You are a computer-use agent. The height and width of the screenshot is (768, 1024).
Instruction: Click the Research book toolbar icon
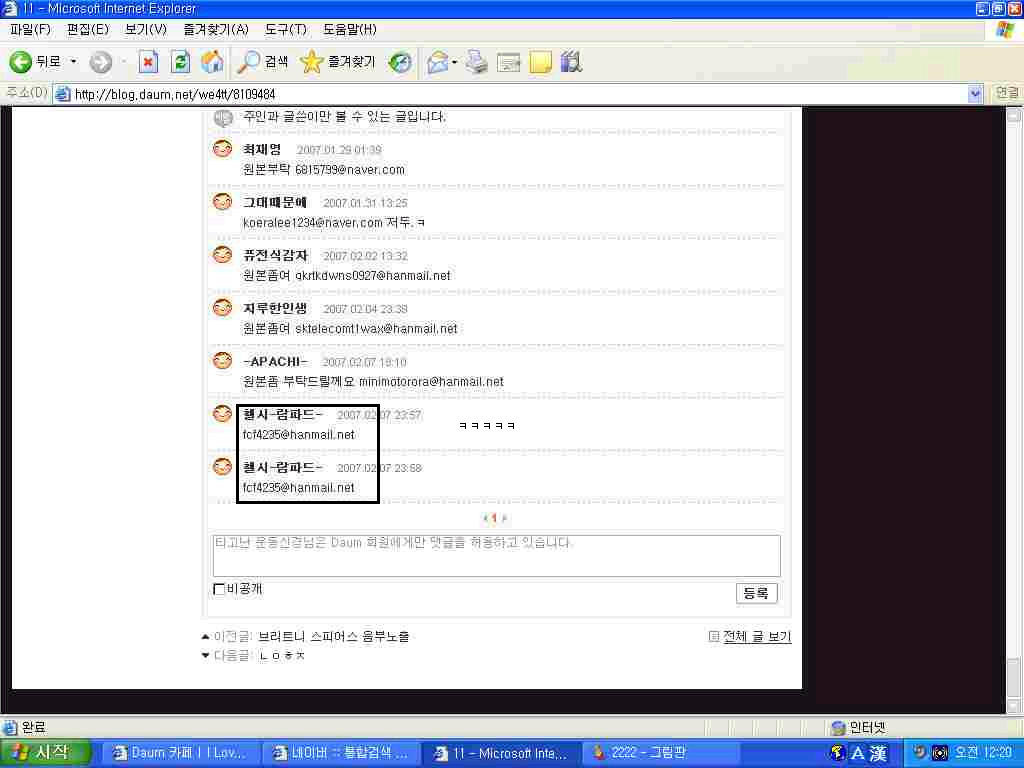(x=571, y=62)
